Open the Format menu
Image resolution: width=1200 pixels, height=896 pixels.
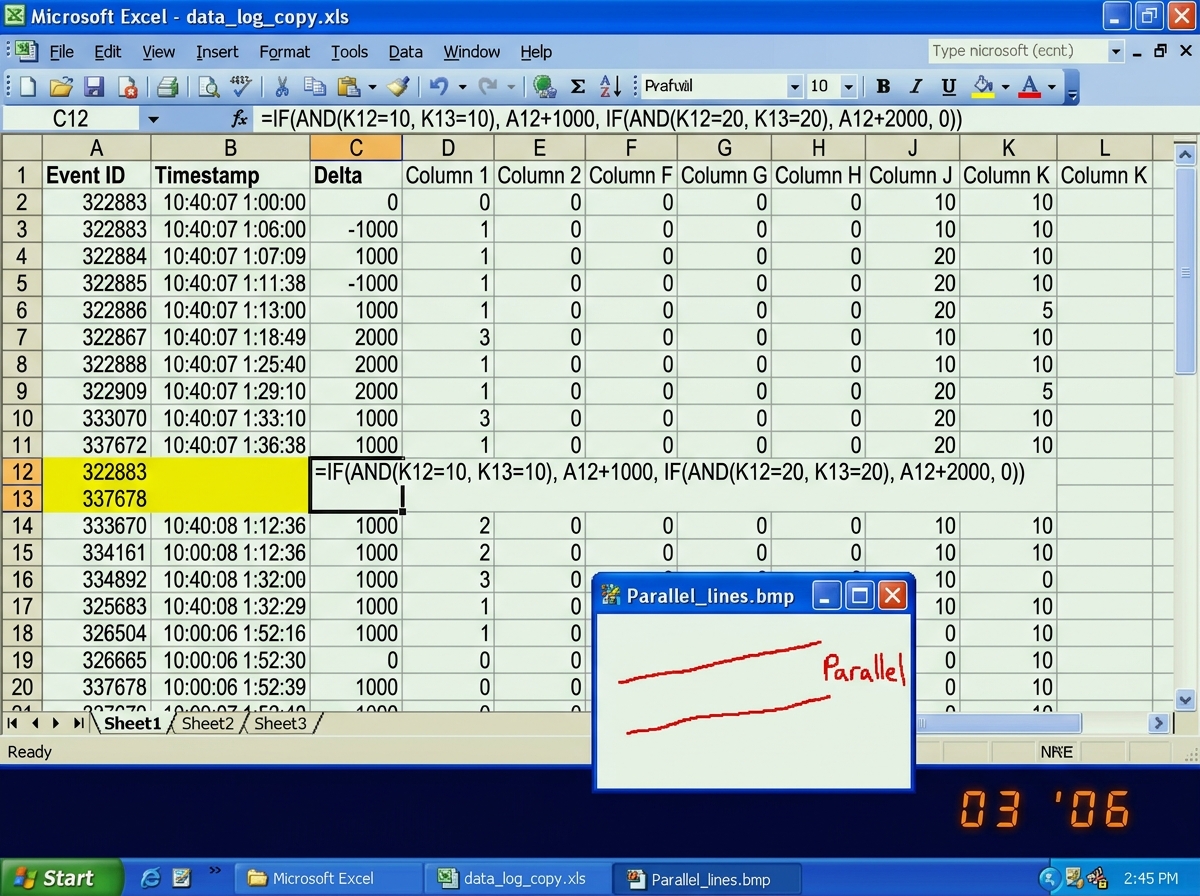(x=285, y=52)
